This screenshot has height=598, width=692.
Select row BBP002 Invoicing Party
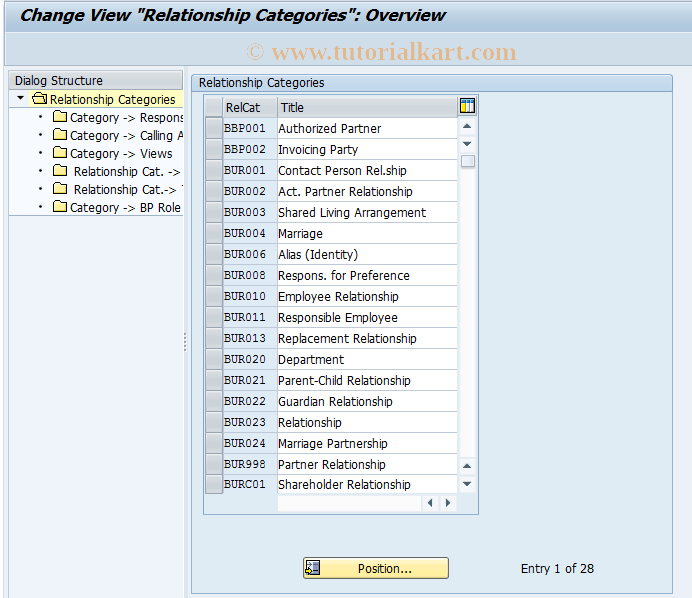[x=214, y=150]
